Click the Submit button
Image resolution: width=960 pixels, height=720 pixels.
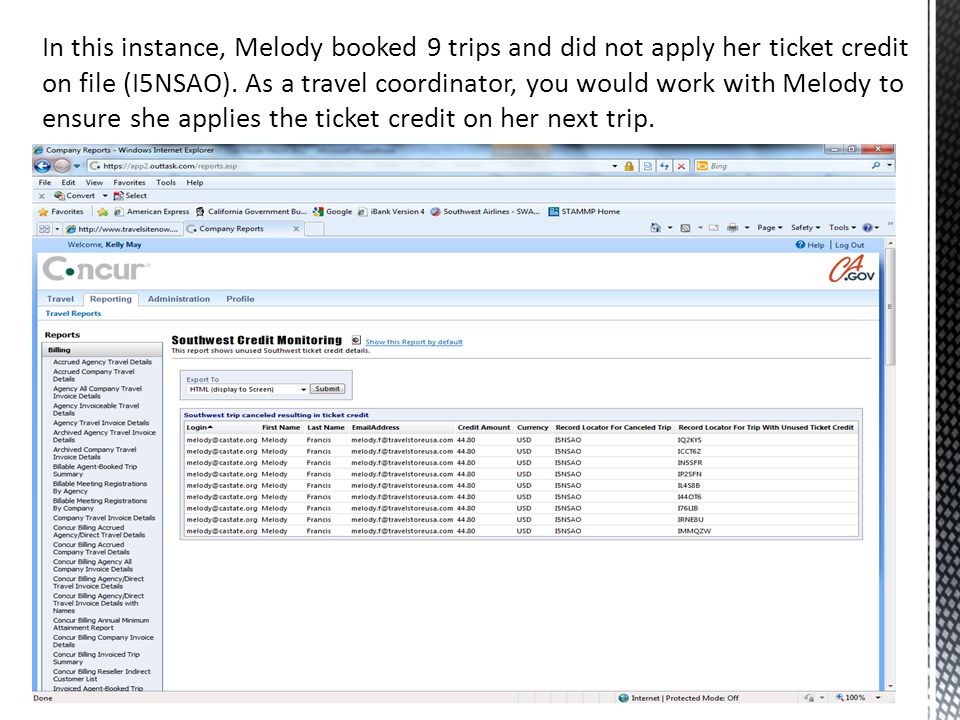pyautogui.click(x=328, y=389)
